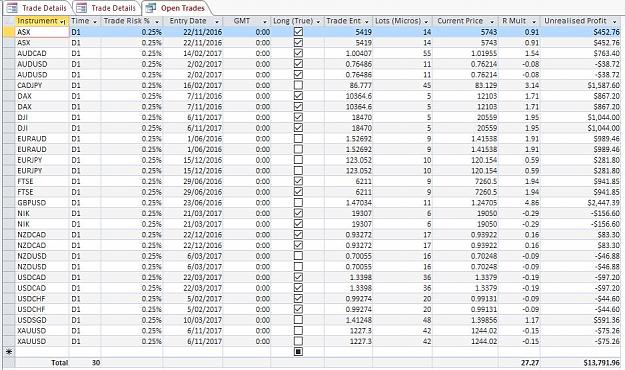Select the GBPUSD record using its row selector

pos(9,202)
